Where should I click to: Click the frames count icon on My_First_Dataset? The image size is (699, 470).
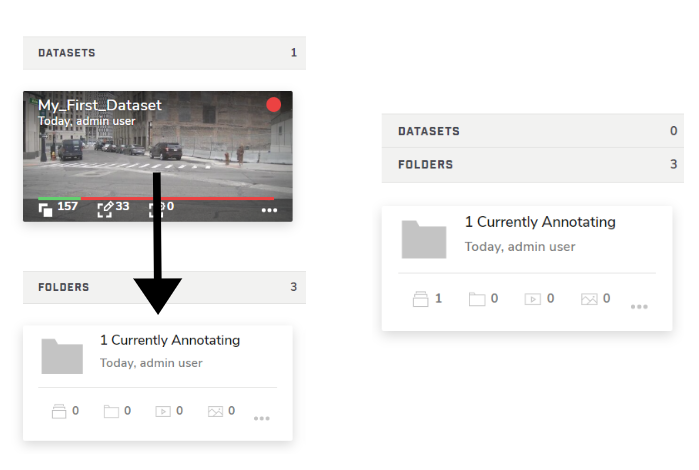[x=46, y=209]
